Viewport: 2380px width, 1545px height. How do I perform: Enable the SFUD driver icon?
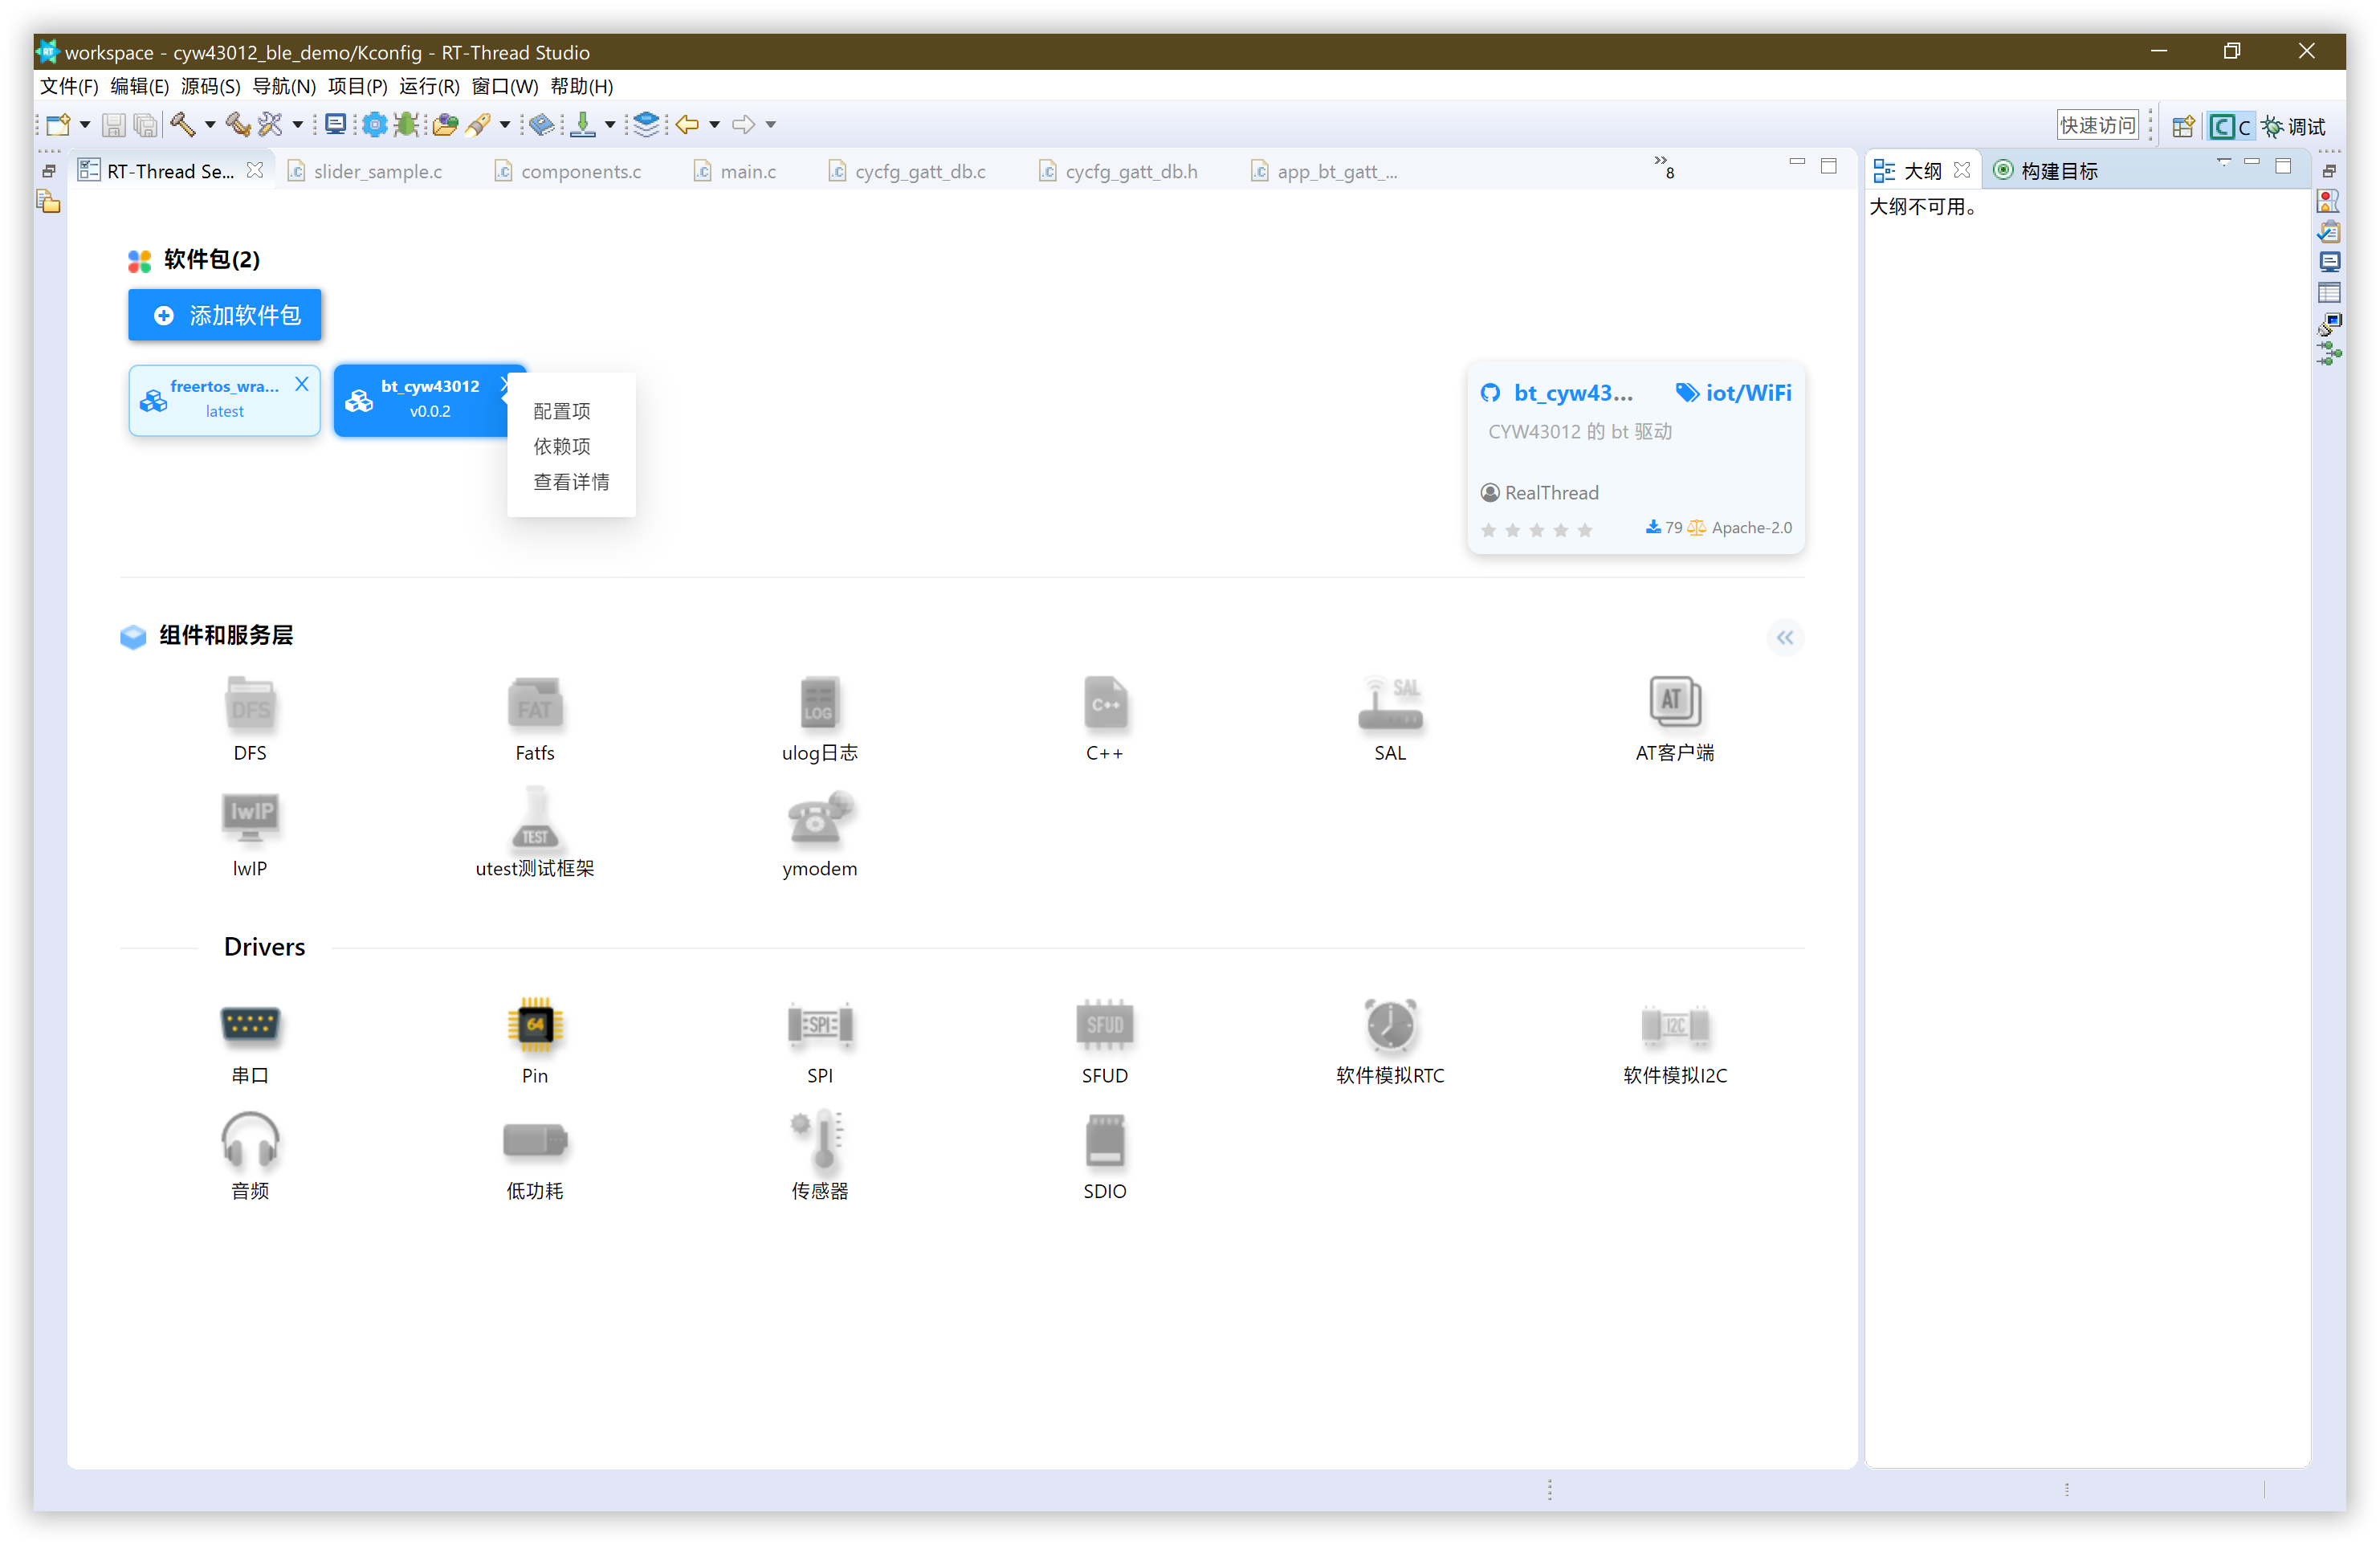(x=1105, y=1025)
